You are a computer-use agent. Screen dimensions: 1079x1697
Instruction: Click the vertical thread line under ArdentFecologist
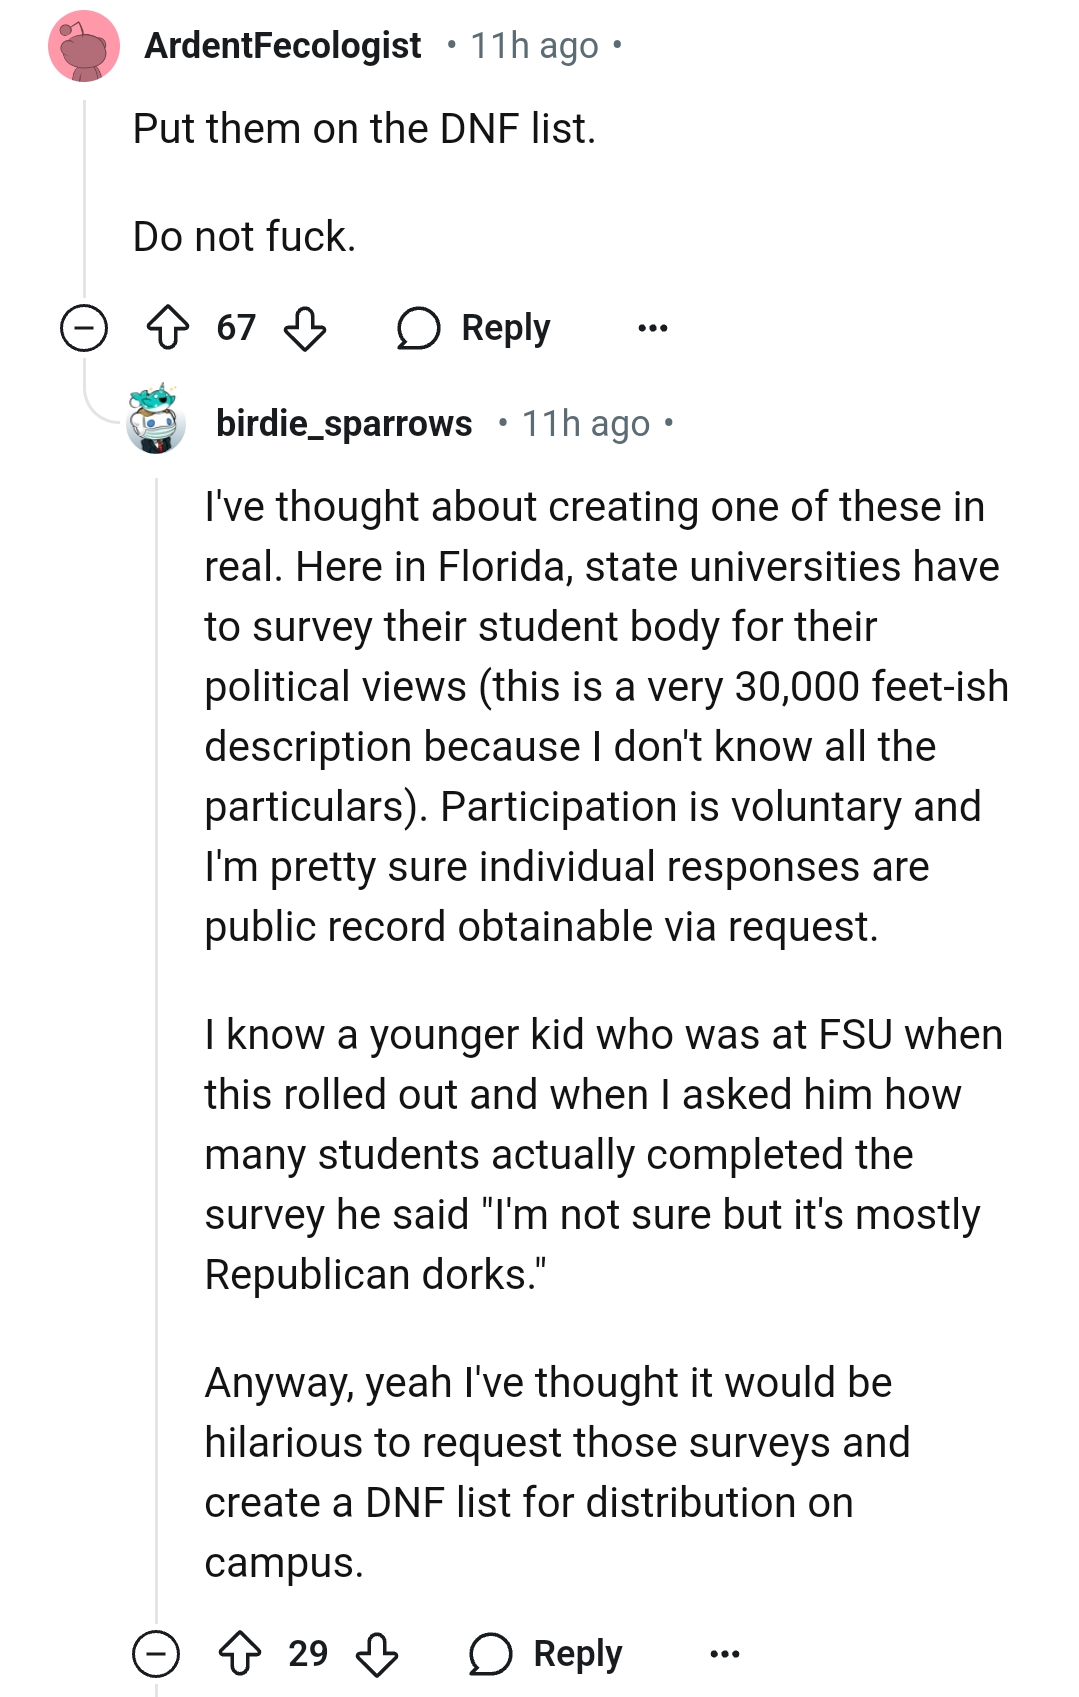pyautogui.click(x=84, y=200)
